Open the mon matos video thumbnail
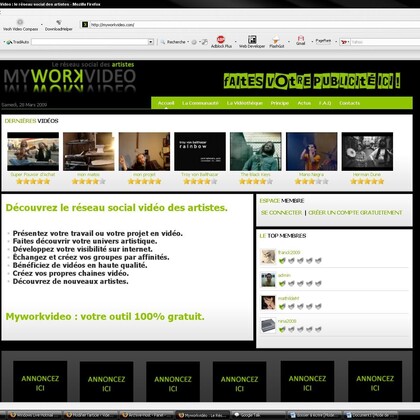 89,151
